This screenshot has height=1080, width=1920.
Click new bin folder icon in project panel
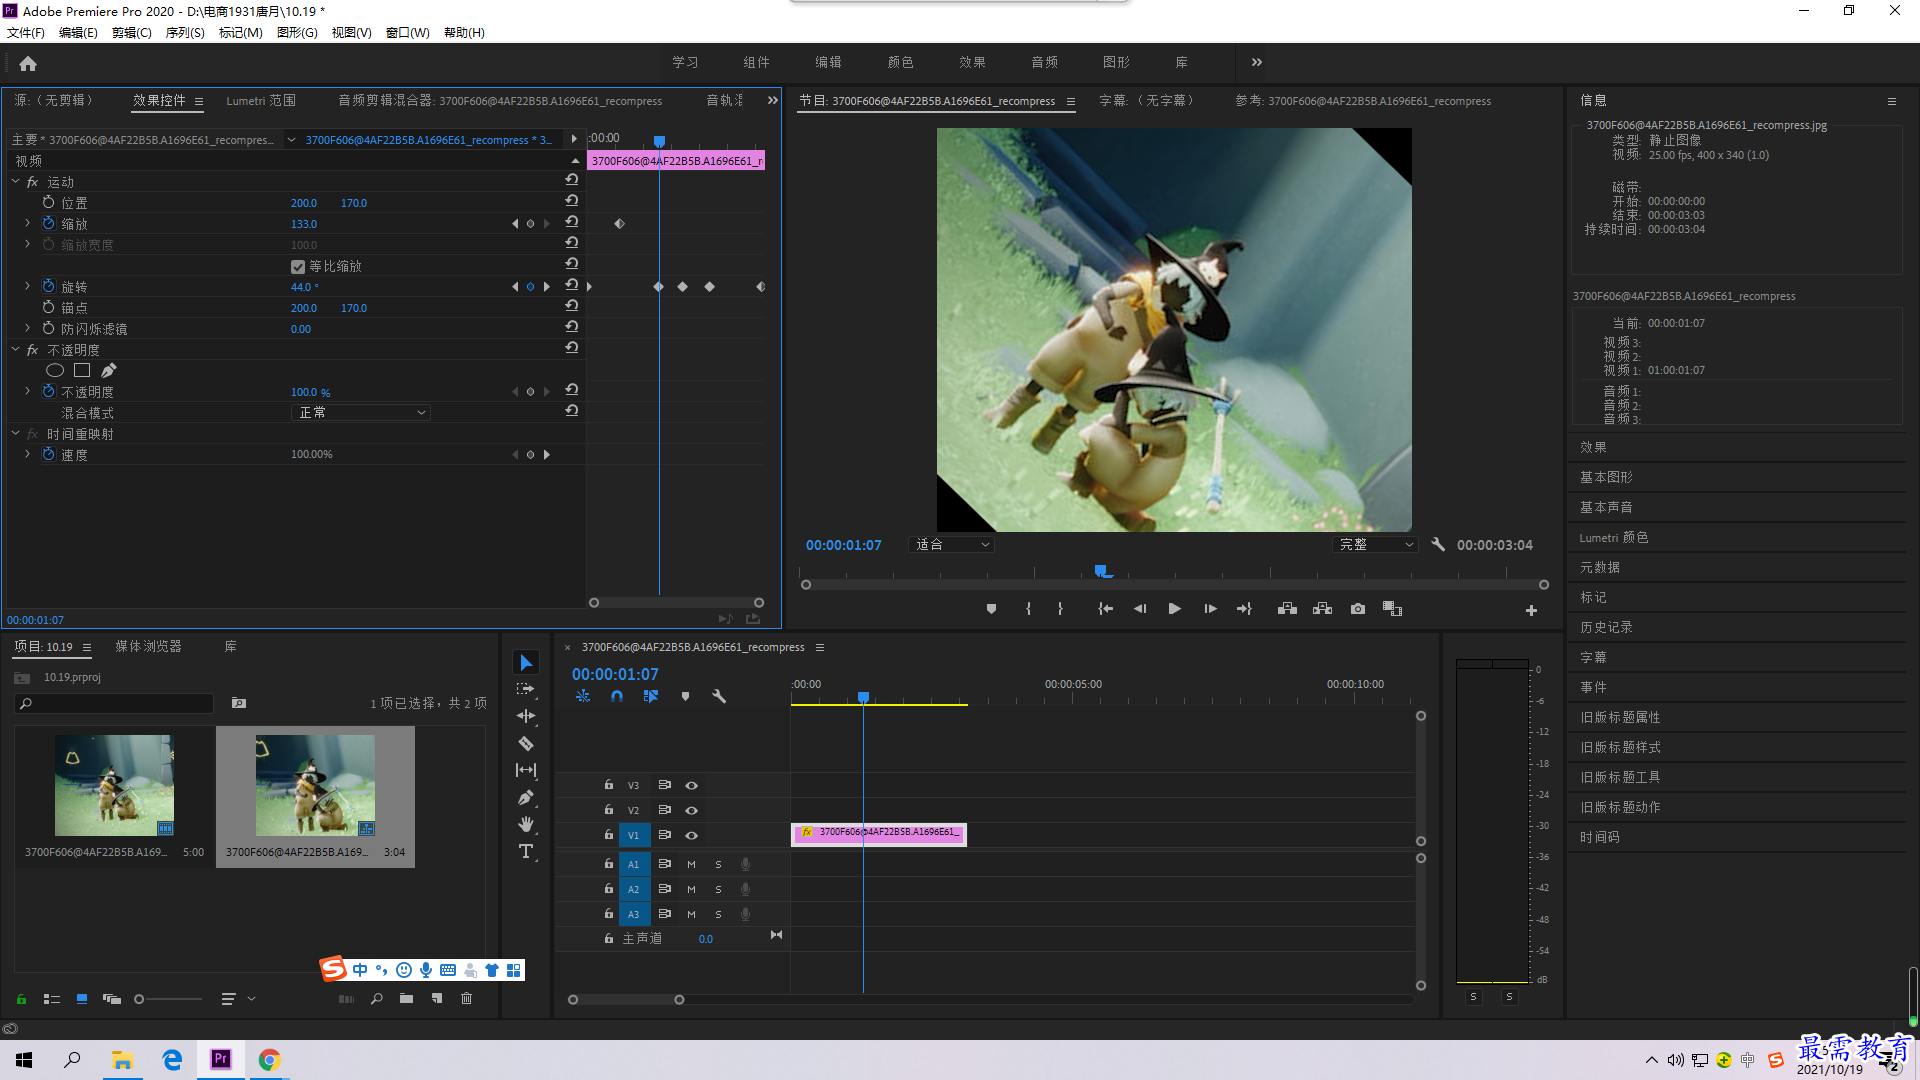pyautogui.click(x=406, y=998)
